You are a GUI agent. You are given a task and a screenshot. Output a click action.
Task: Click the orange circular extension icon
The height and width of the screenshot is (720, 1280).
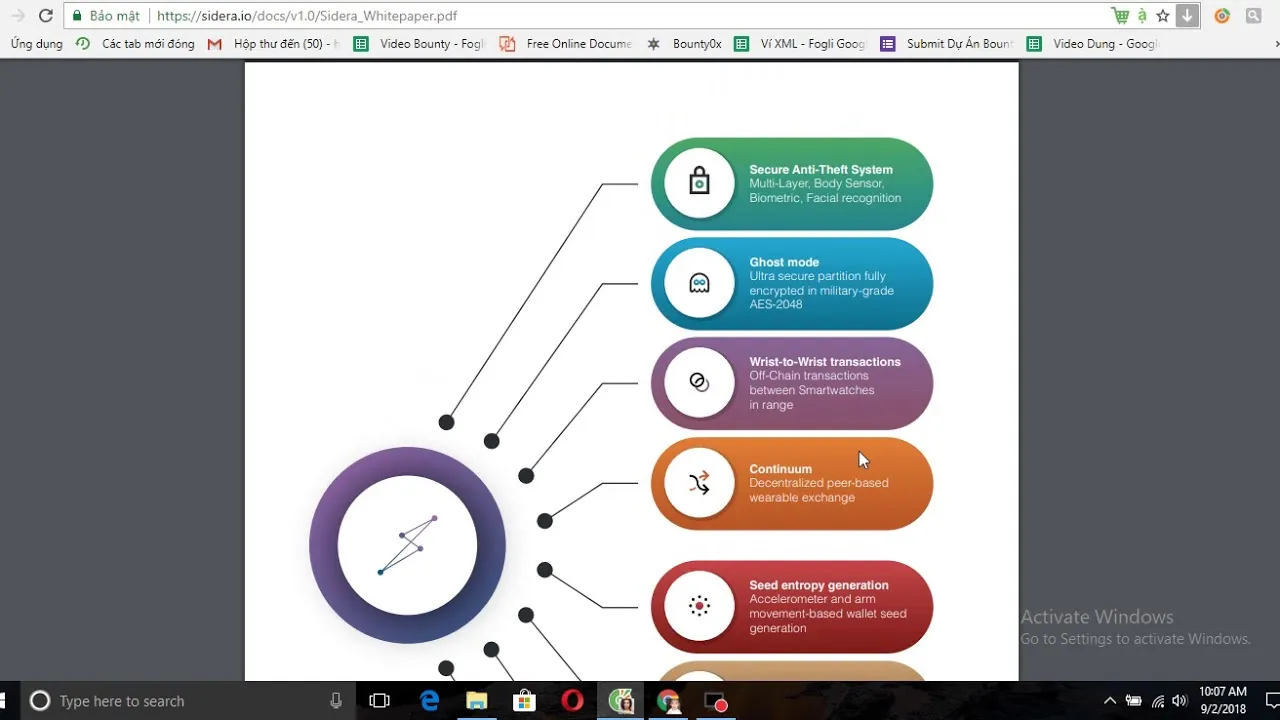coord(1222,16)
